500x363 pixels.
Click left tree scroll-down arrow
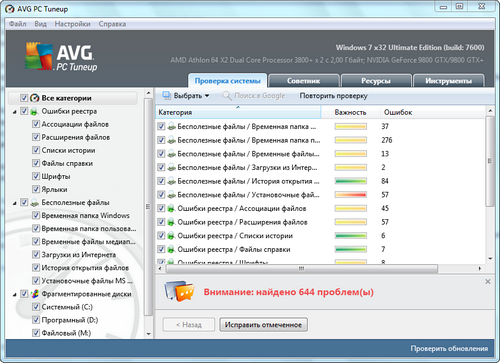pos(148,334)
